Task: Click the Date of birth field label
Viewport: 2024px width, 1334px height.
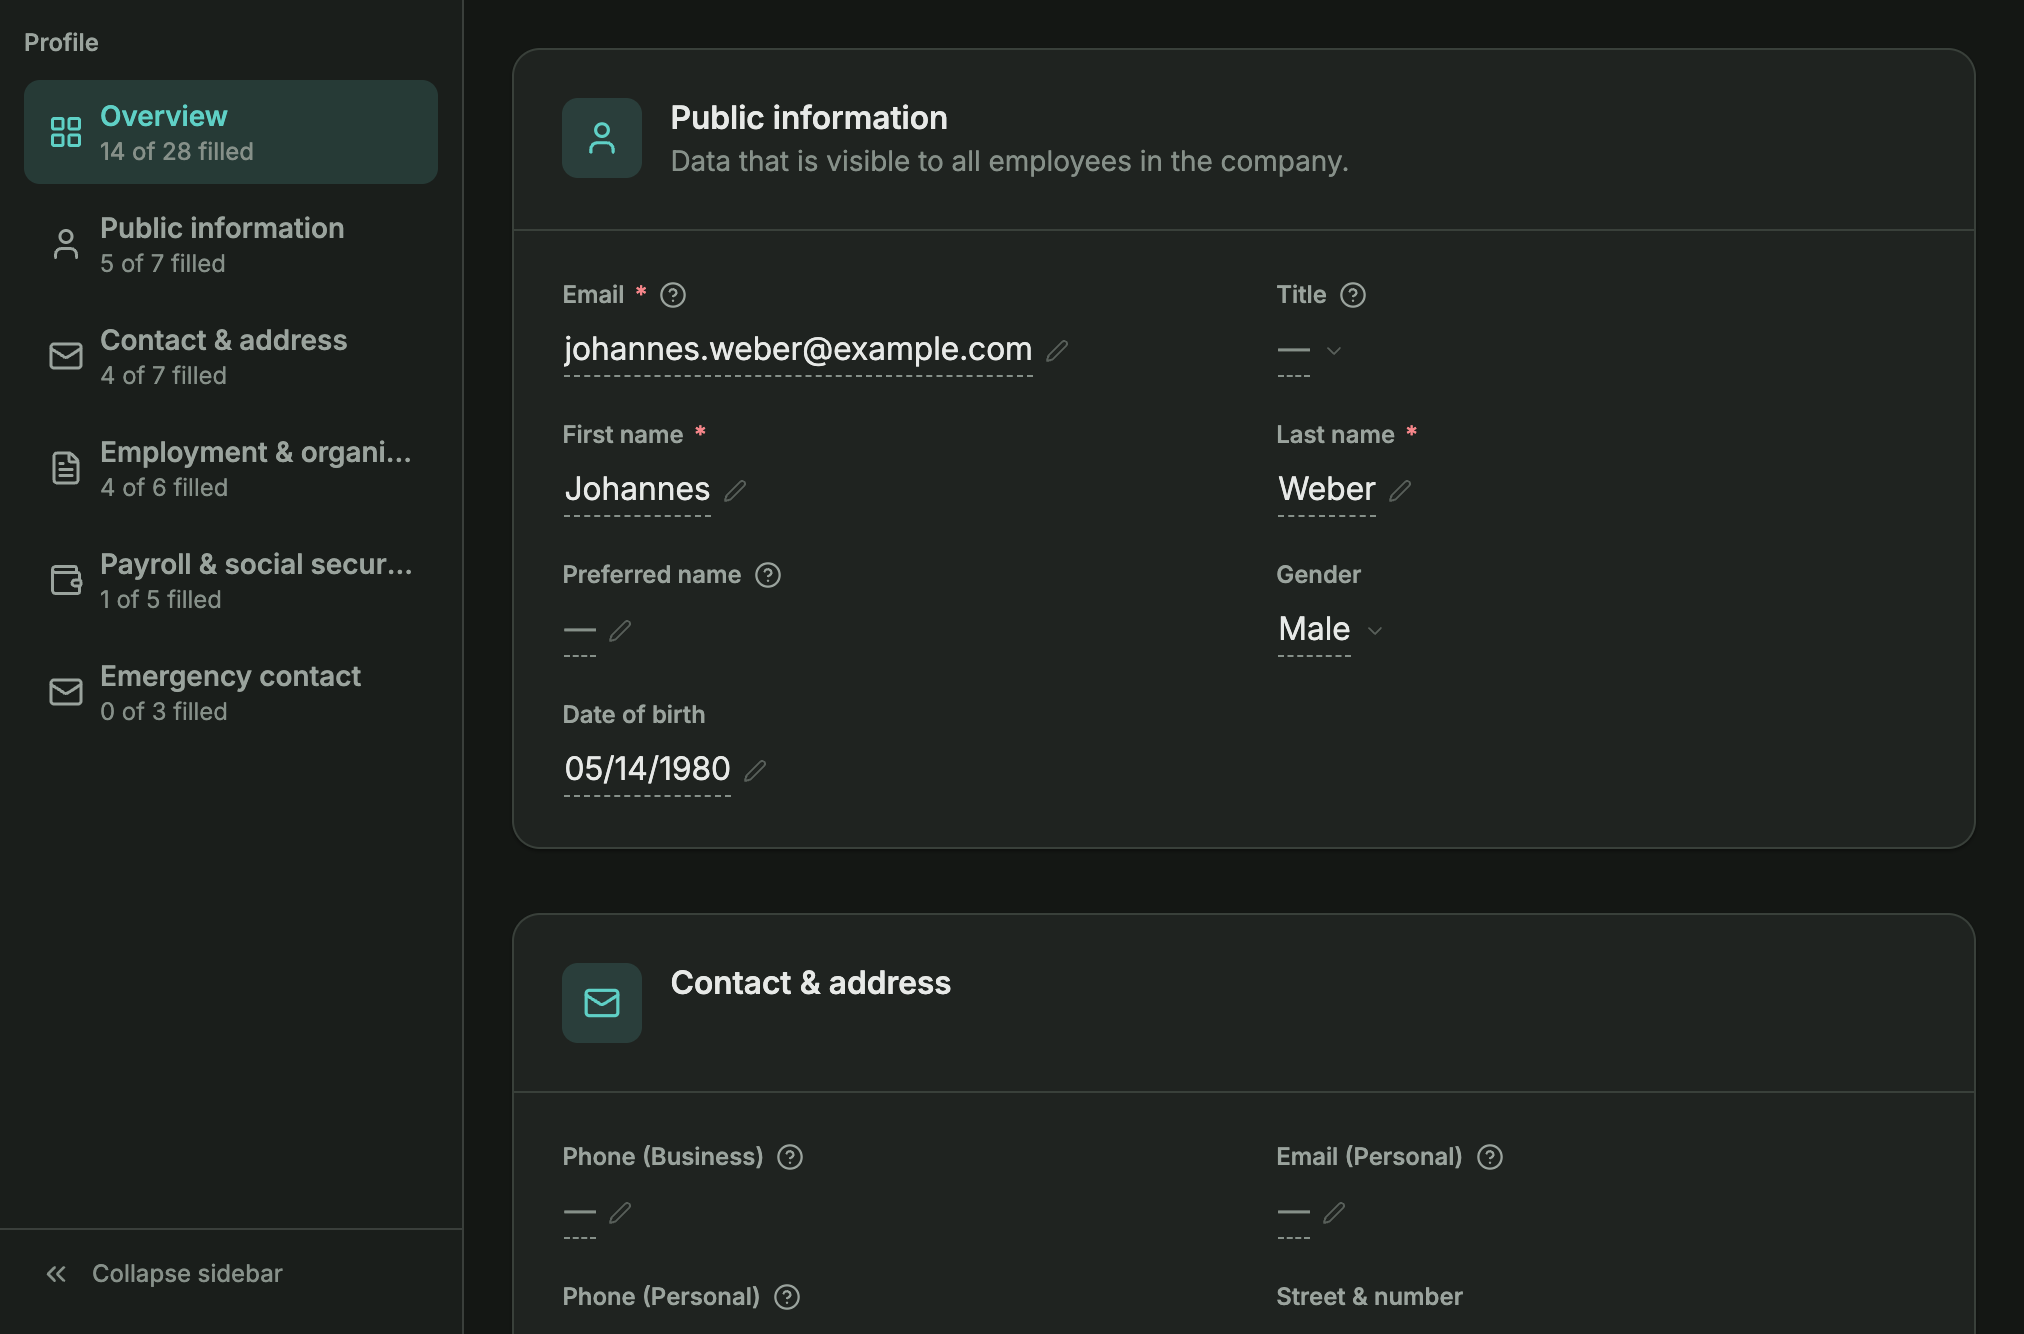Action: point(634,715)
